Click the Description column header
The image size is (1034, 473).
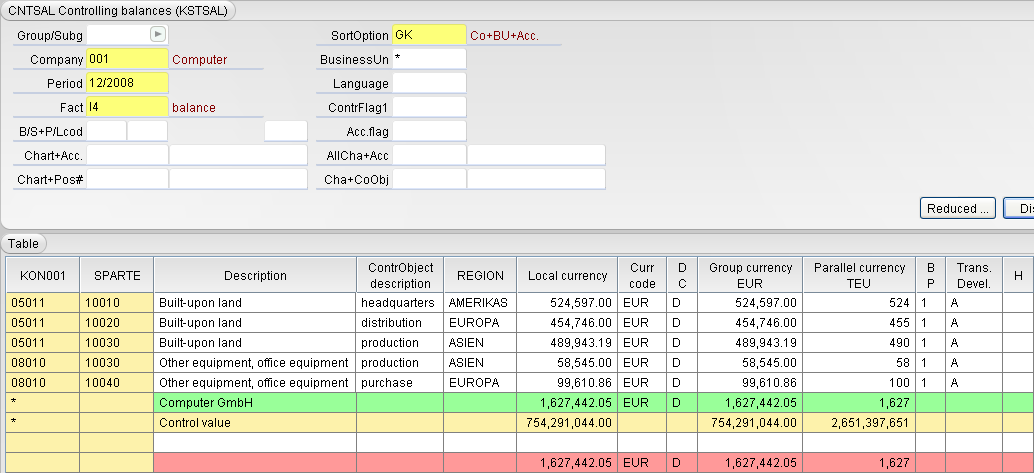click(255, 276)
